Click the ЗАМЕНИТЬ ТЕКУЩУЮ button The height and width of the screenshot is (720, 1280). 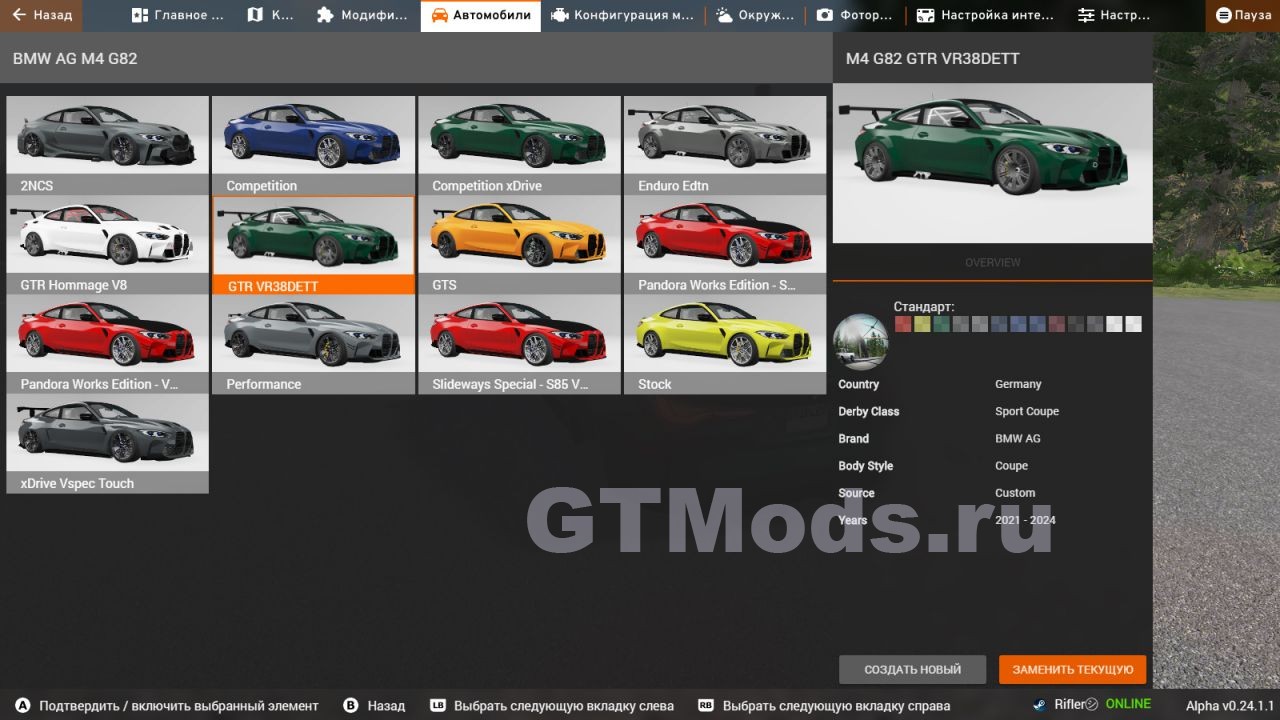tap(1073, 670)
